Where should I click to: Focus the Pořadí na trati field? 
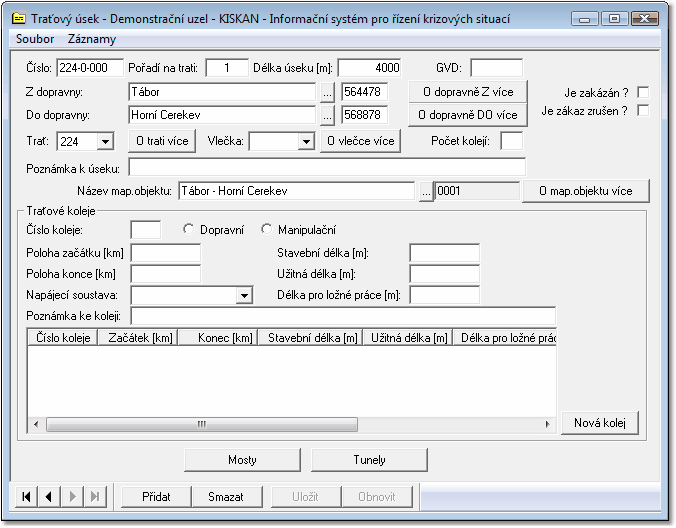[x=227, y=68]
